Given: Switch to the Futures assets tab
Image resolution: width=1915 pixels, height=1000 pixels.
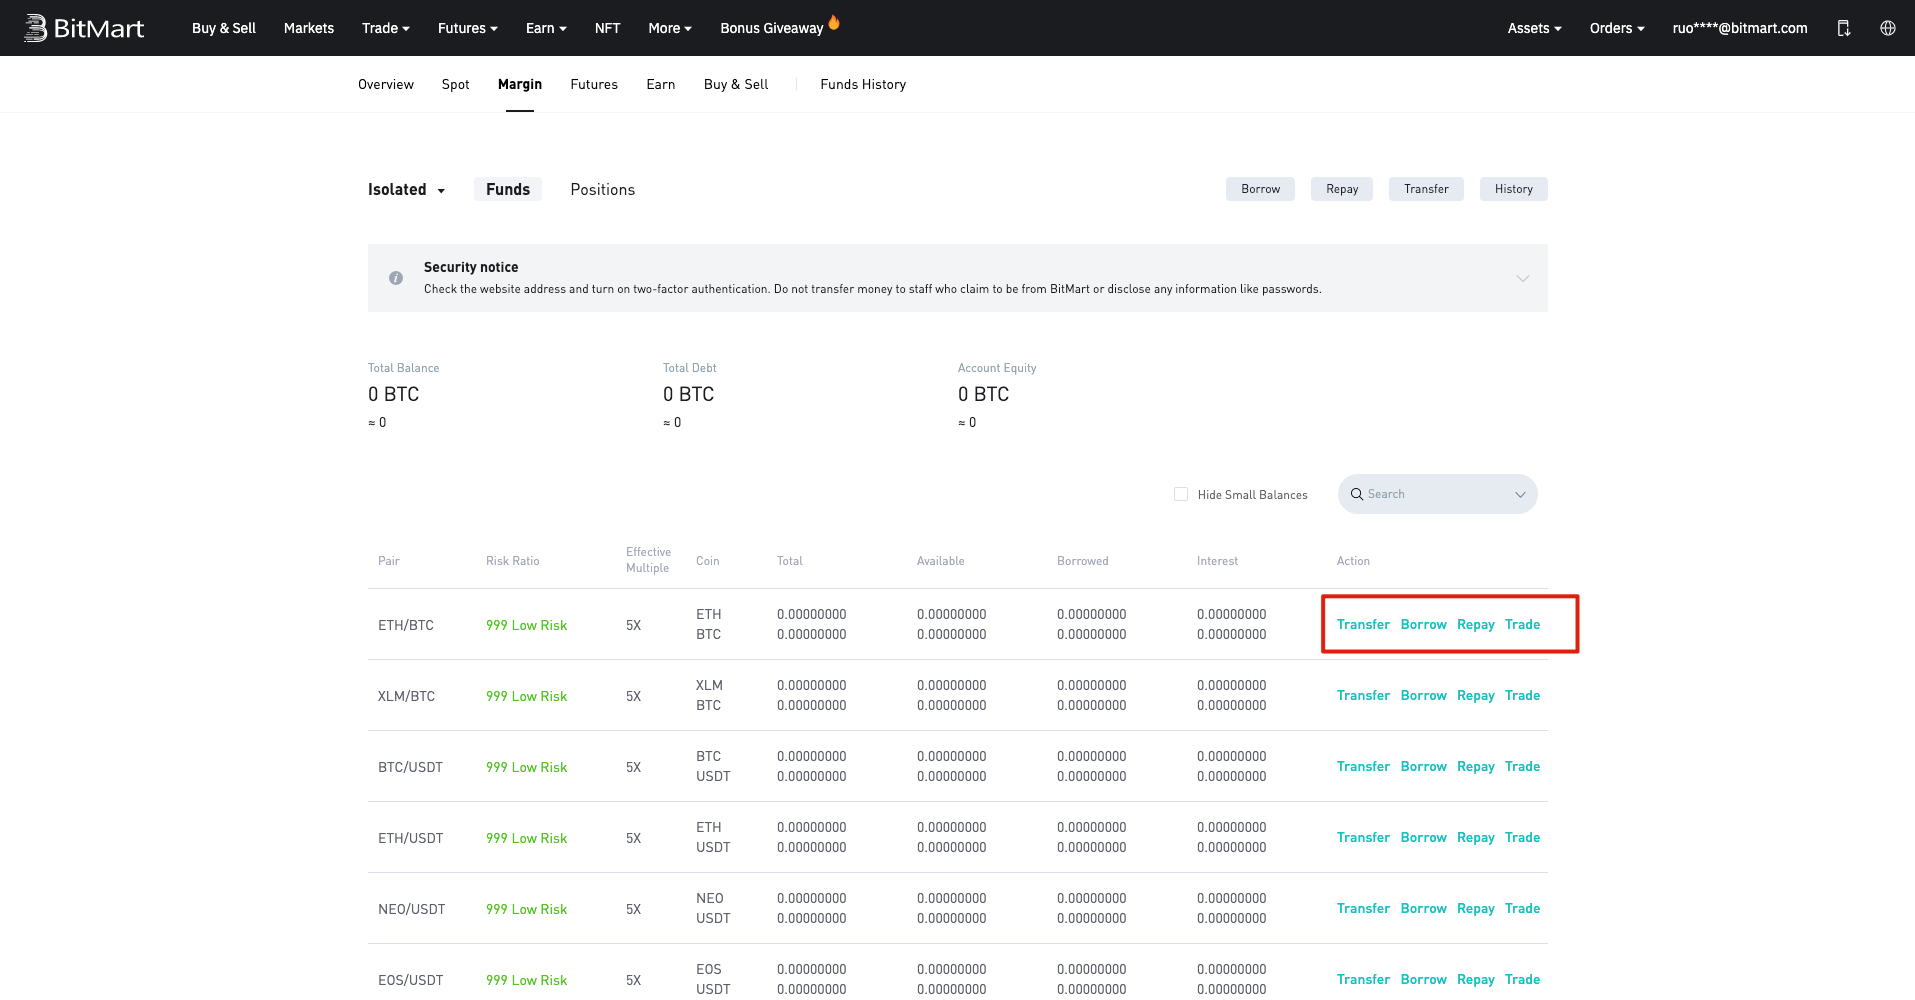Looking at the screenshot, I should coord(594,84).
